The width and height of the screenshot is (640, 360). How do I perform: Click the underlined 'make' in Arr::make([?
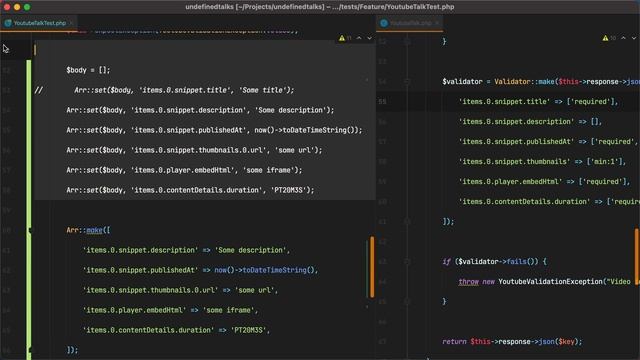94,231
